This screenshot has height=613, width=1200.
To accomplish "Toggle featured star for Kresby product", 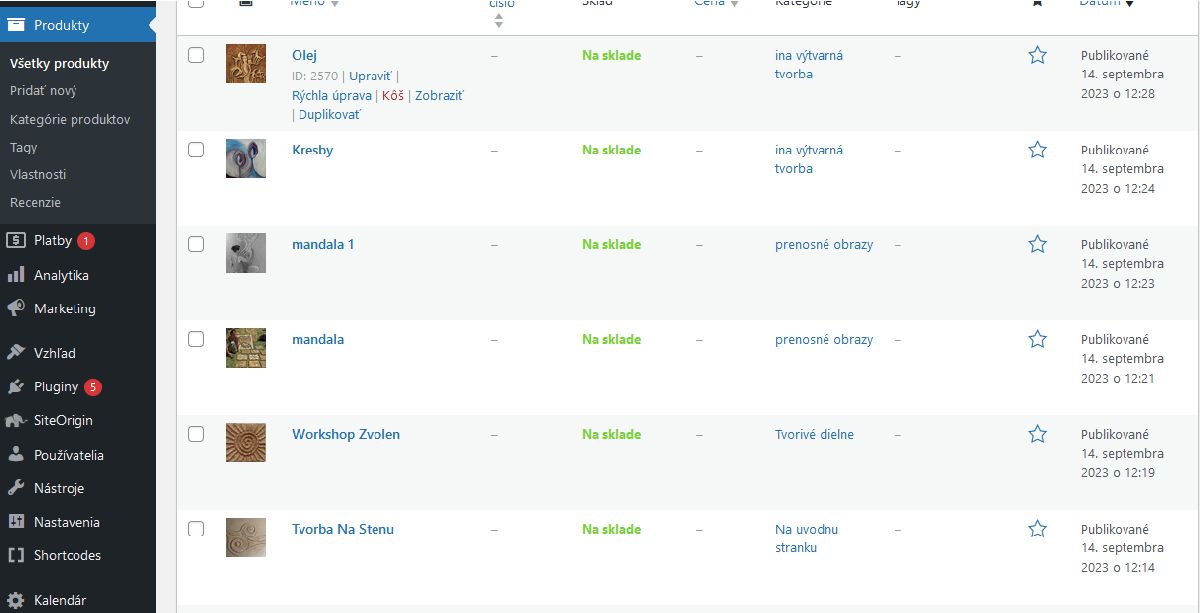I will [x=1037, y=150].
